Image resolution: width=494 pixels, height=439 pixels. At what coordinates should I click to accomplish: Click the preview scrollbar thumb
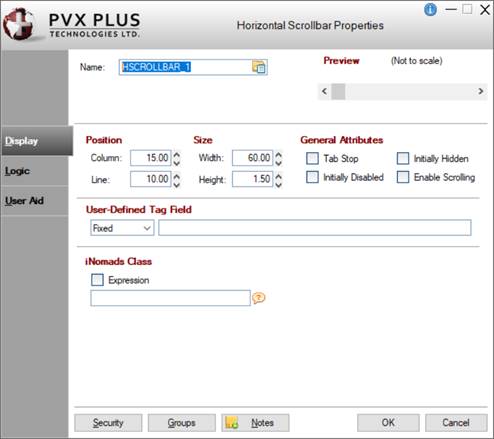pyautogui.click(x=338, y=91)
